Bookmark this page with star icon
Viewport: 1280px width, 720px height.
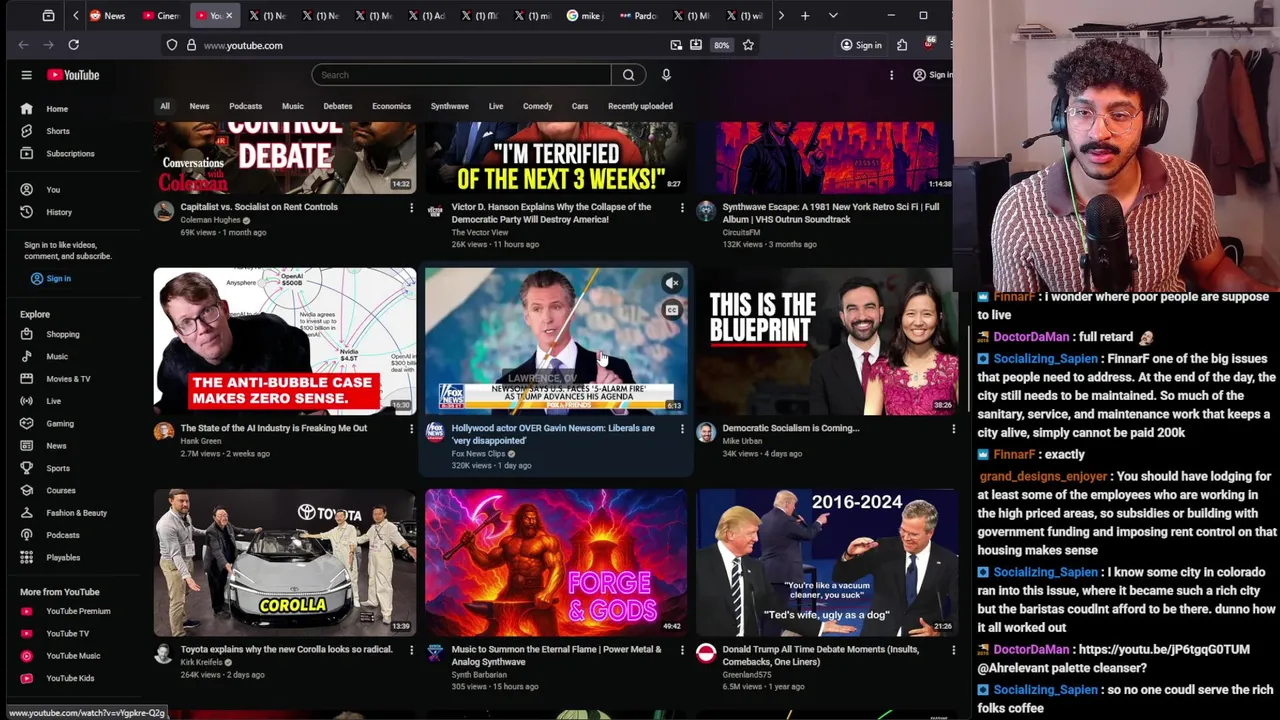748,45
